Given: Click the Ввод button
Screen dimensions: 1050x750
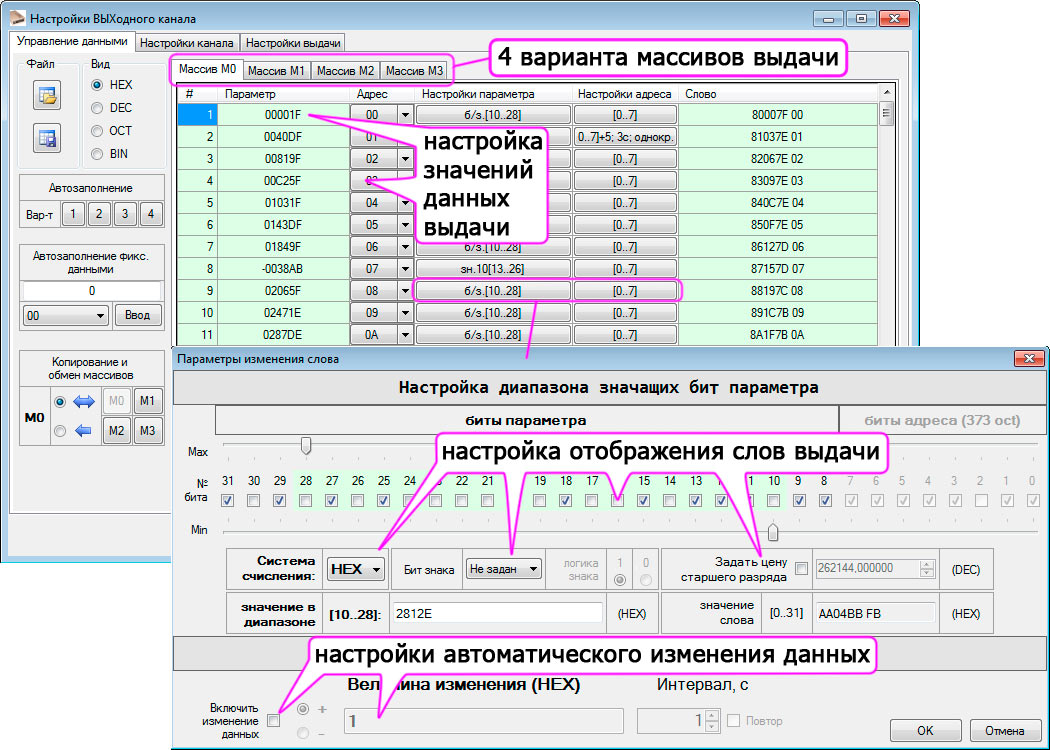Looking at the screenshot, I should [x=137, y=316].
